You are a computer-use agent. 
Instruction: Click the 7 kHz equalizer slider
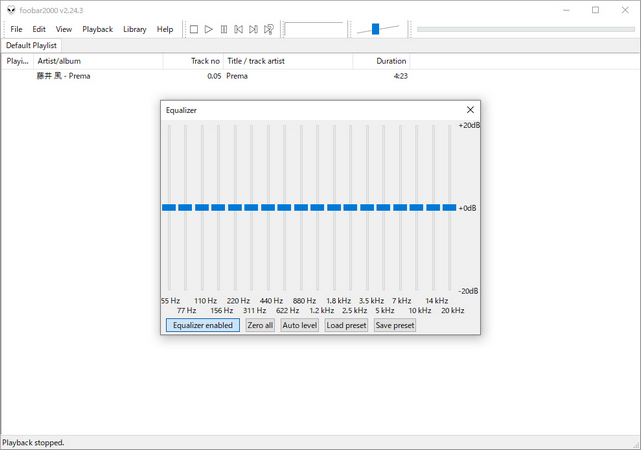point(400,208)
